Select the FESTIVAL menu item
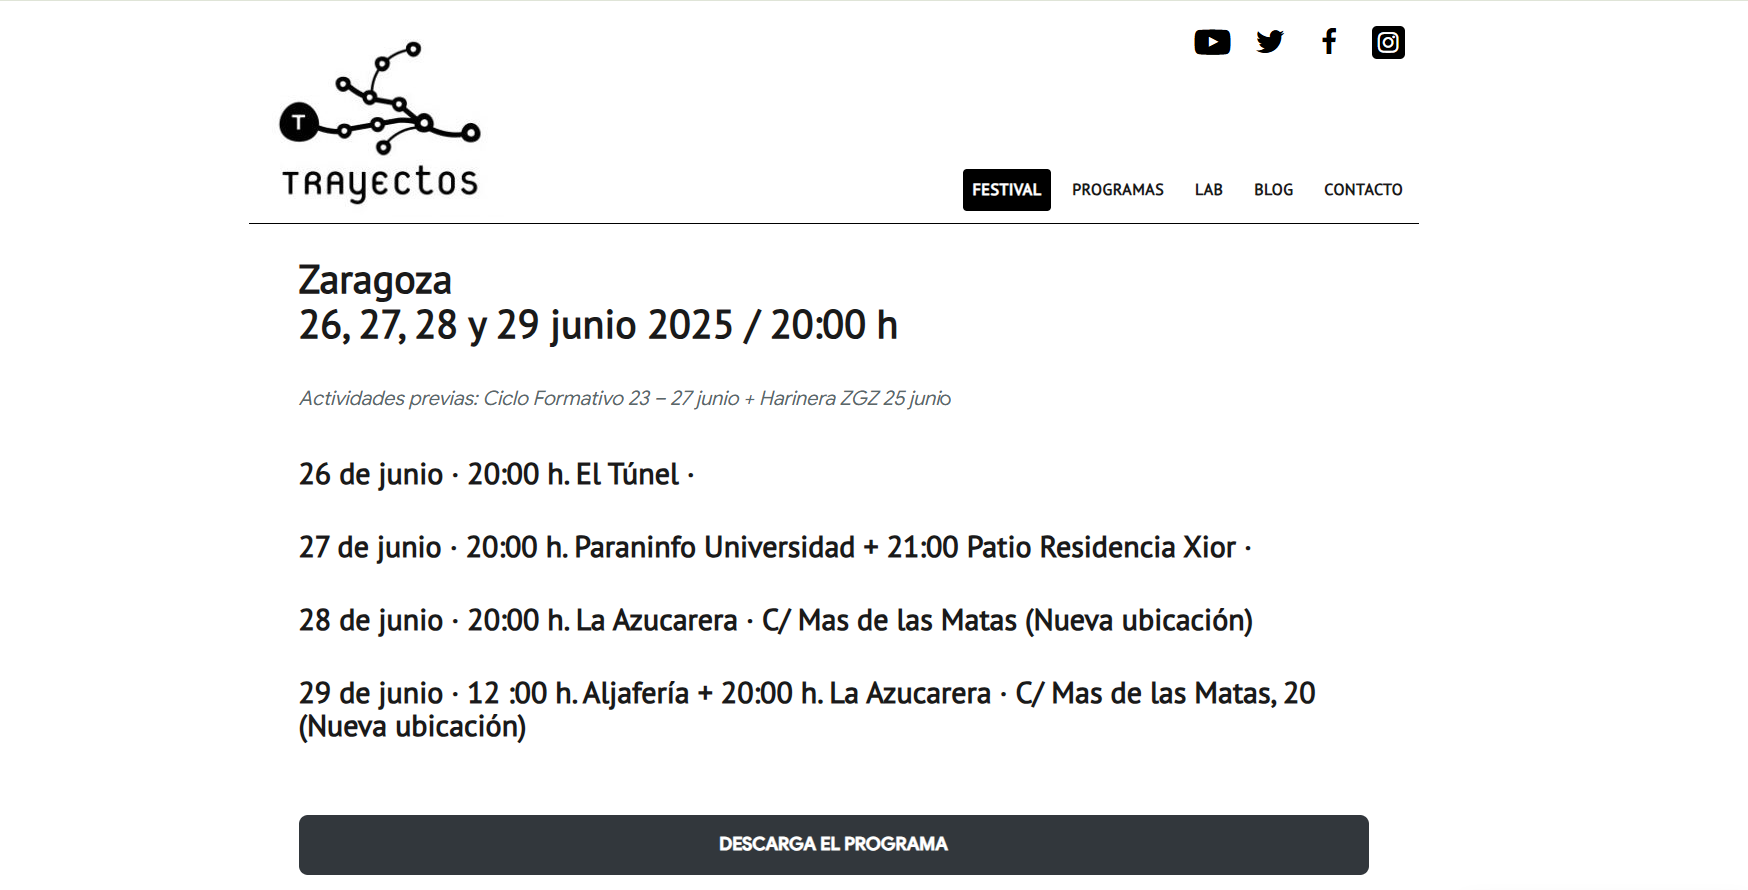This screenshot has width=1748, height=890. pyautogui.click(x=1006, y=190)
